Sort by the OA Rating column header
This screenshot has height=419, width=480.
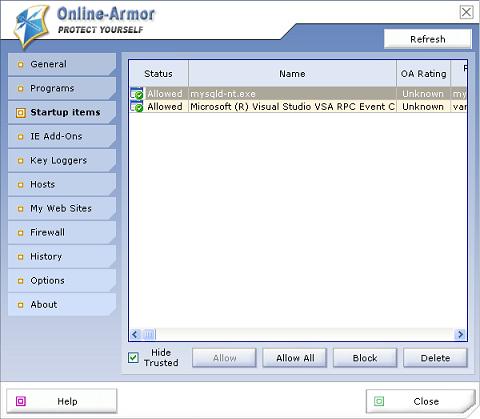click(423, 73)
